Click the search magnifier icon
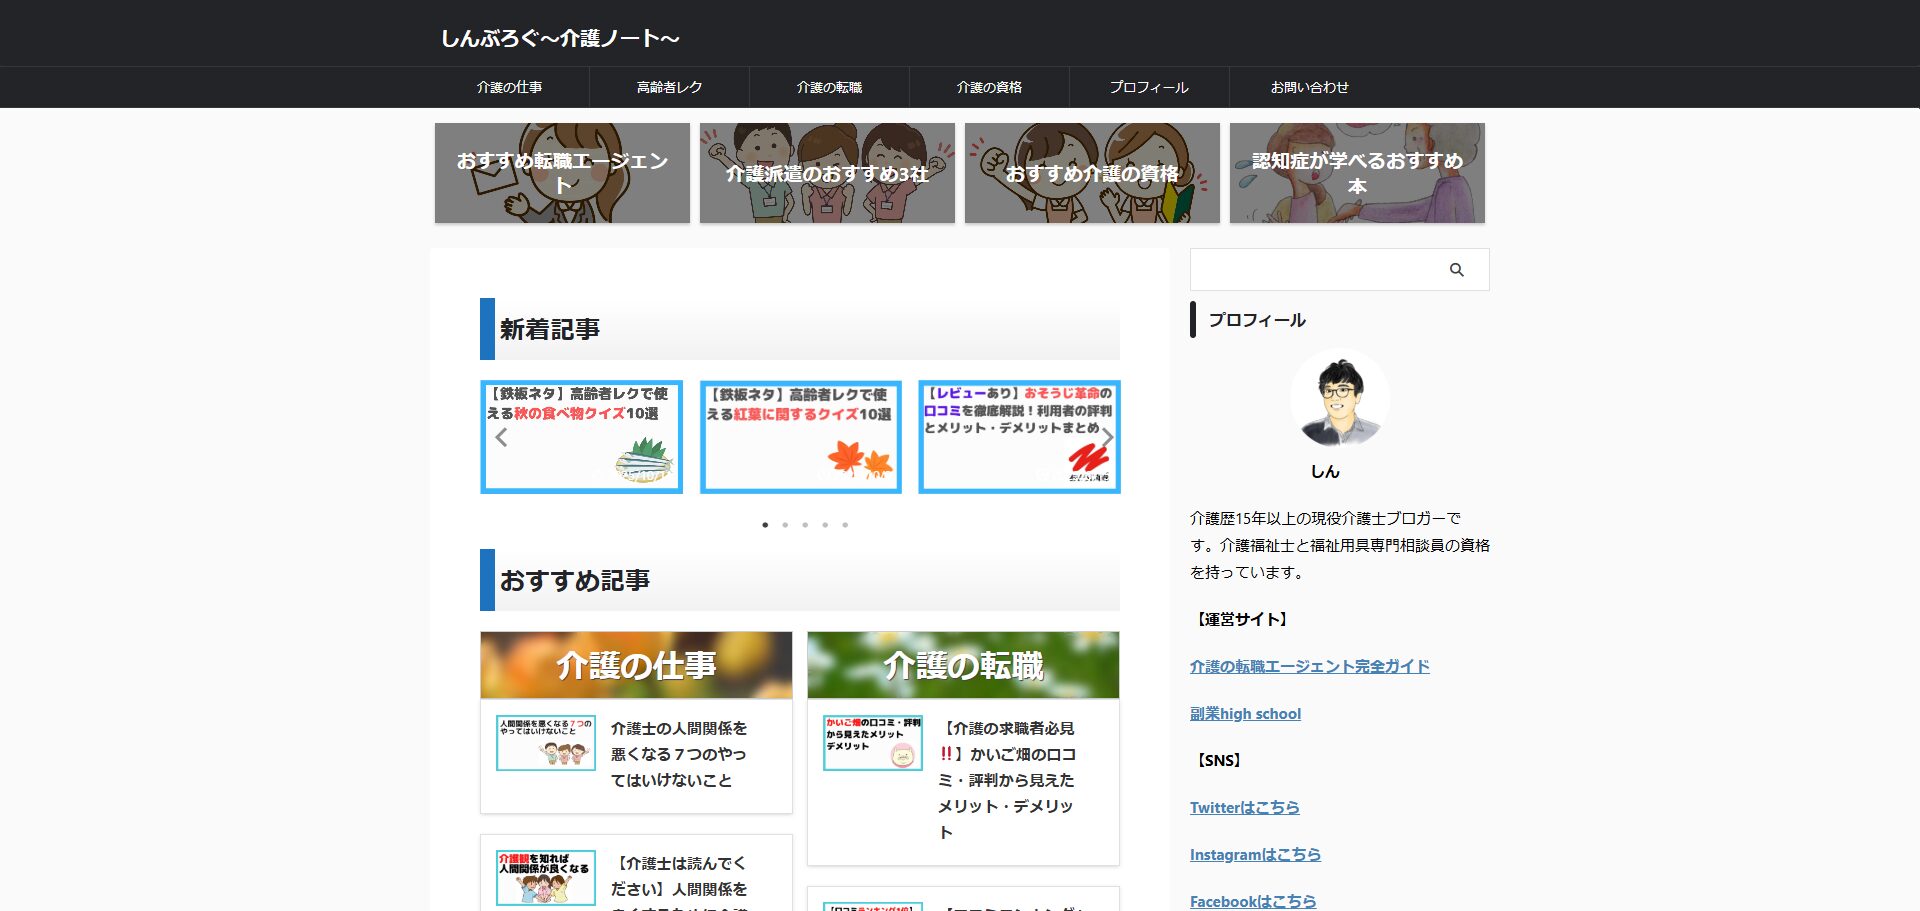 click(1456, 270)
